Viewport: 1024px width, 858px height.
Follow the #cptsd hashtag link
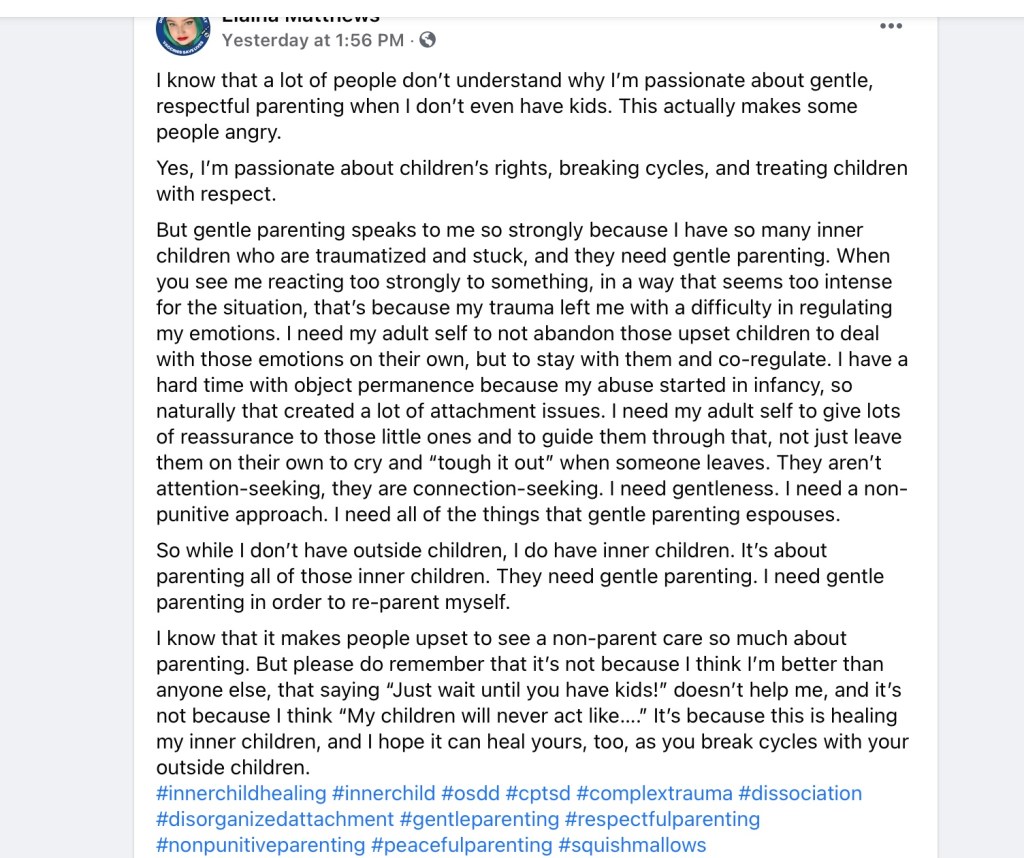tap(538, 793)
